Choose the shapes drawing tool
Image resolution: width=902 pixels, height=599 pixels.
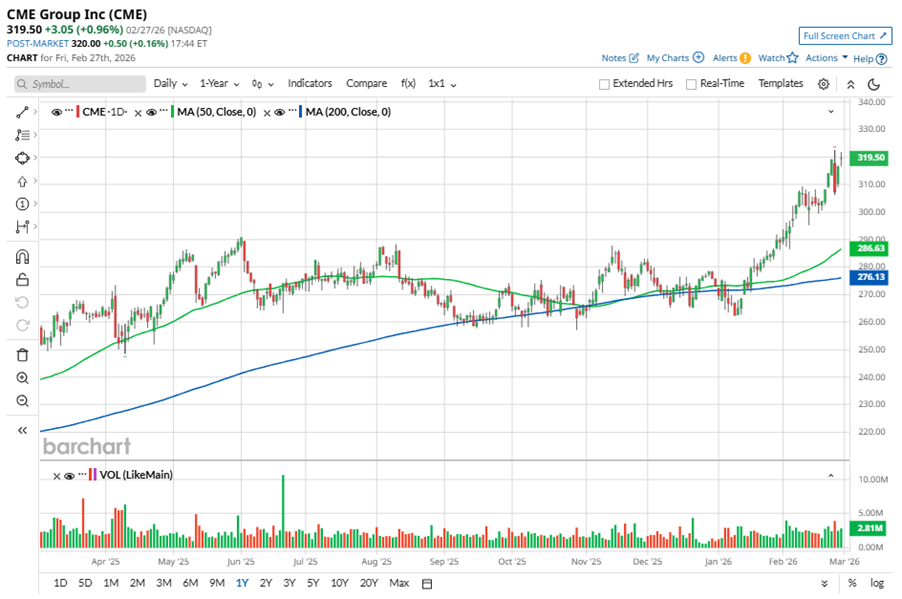pos(22,158)
